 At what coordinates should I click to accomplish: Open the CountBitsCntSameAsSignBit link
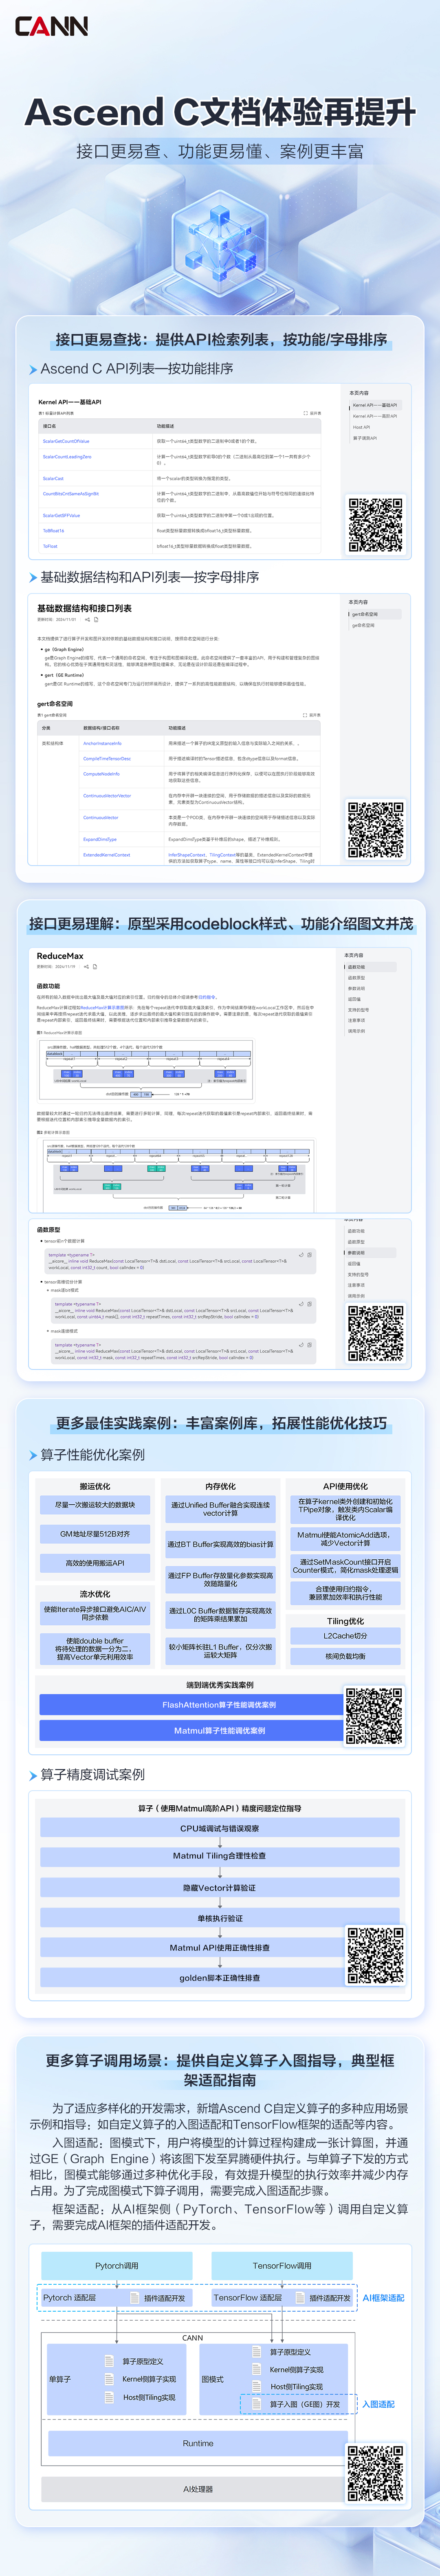pyautogui.click(x=71, y=494)
